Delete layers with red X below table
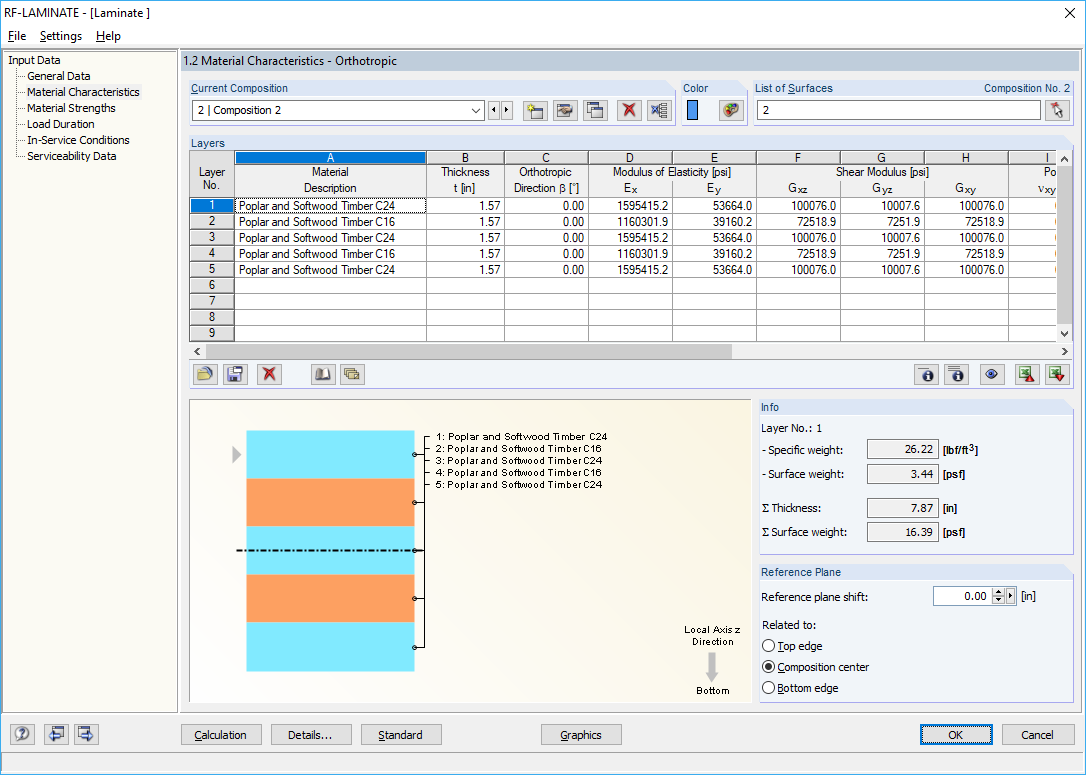This screenshot has height=775, width=1086. coord(269,375)
